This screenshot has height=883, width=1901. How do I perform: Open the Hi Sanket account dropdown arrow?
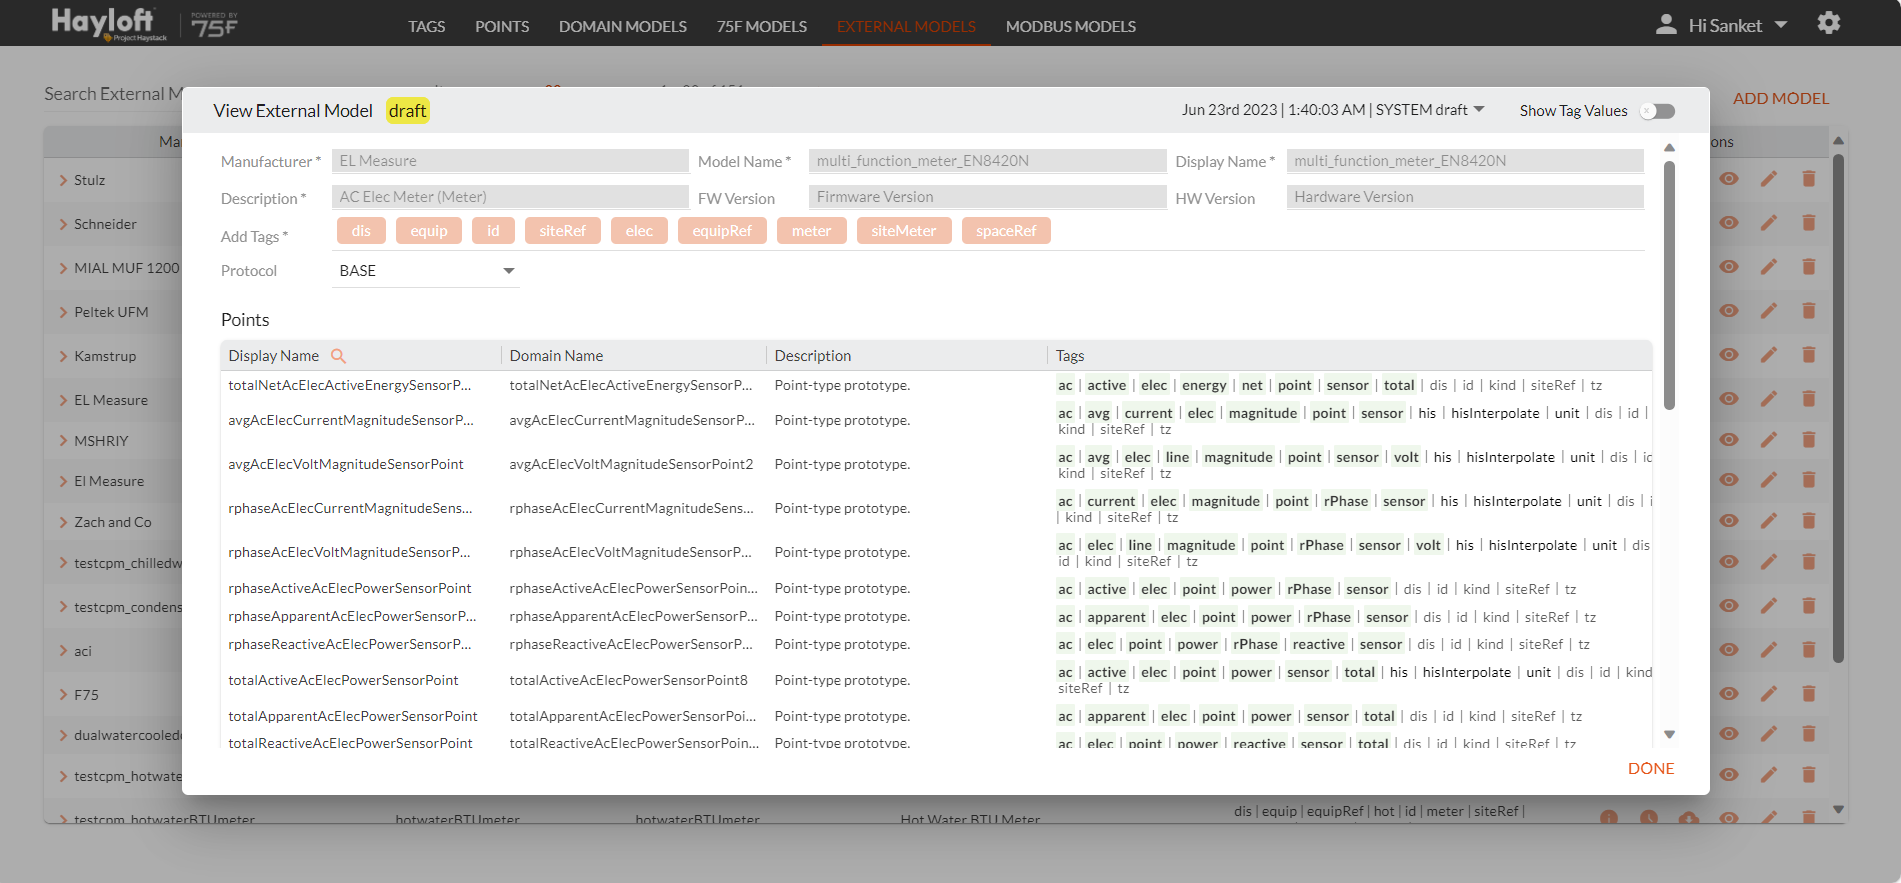(x=1781, y=25)
